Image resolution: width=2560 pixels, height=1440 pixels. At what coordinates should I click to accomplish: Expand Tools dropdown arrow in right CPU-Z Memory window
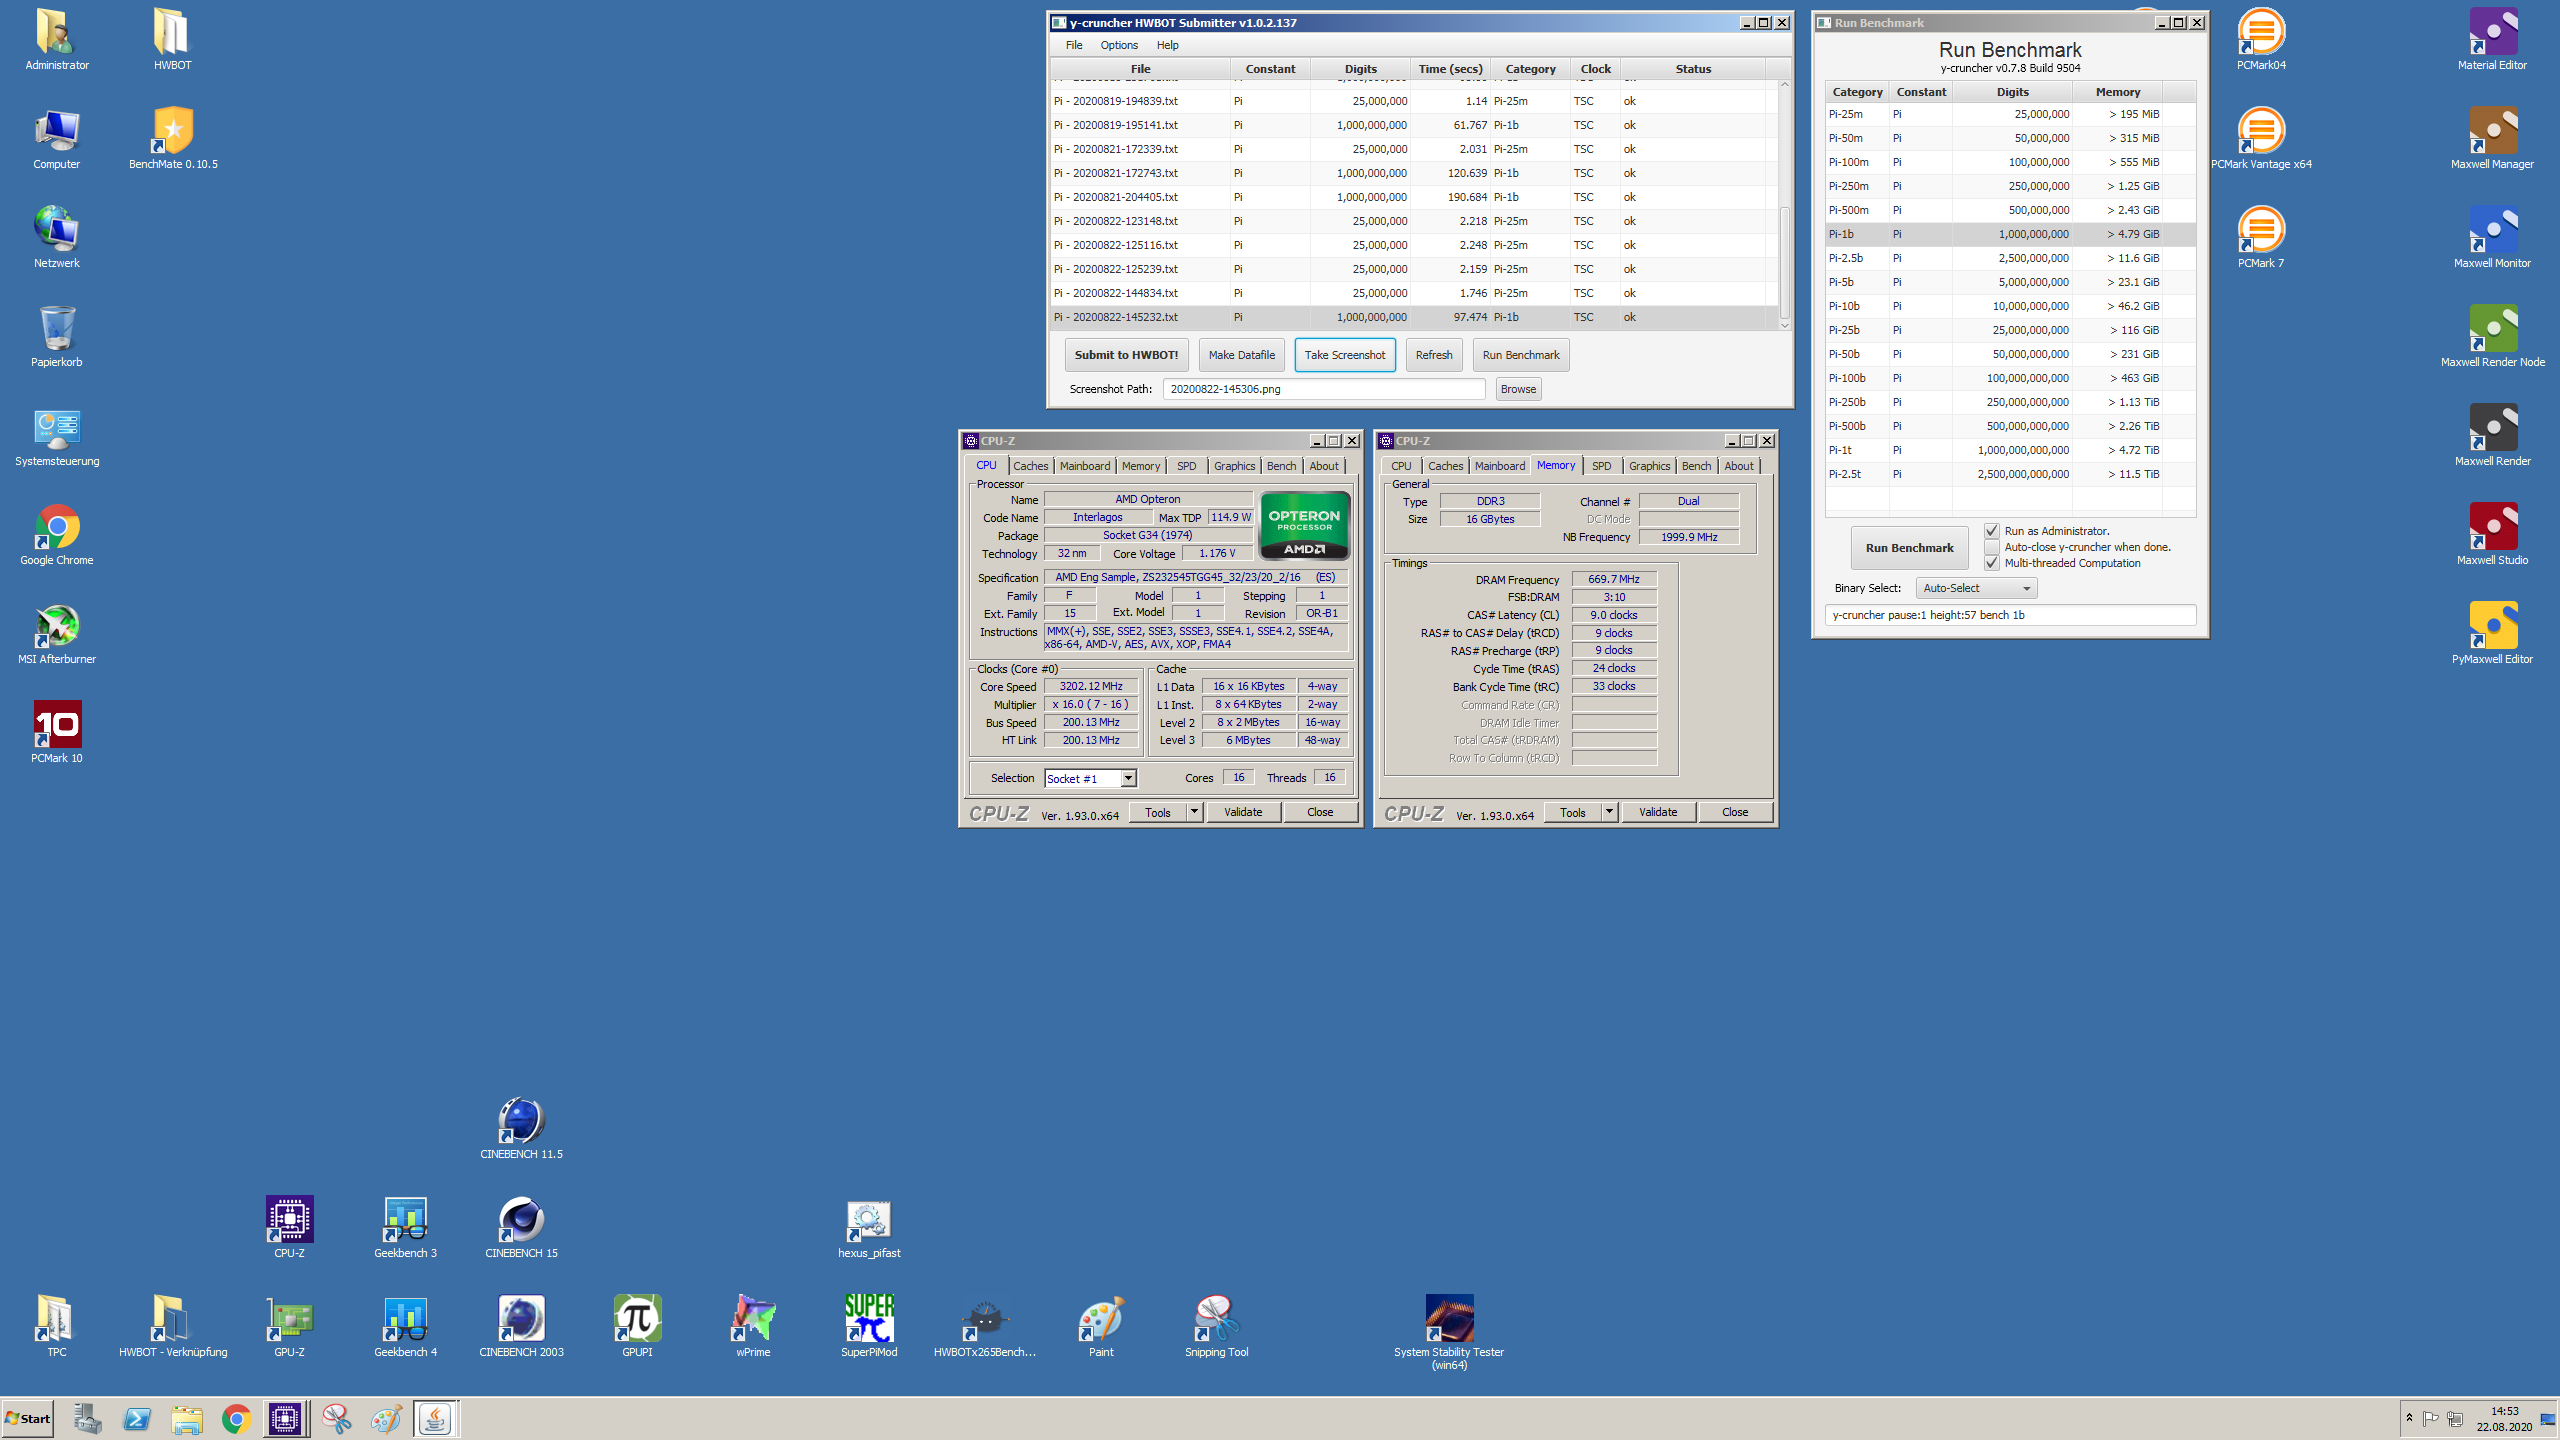1609,812
